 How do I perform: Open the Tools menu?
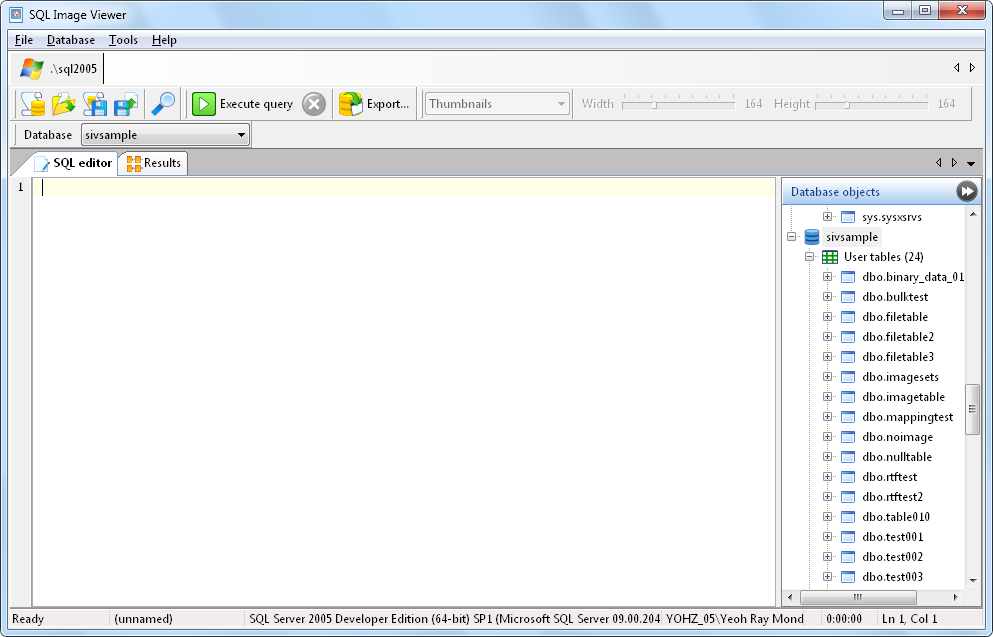(123, 40)
